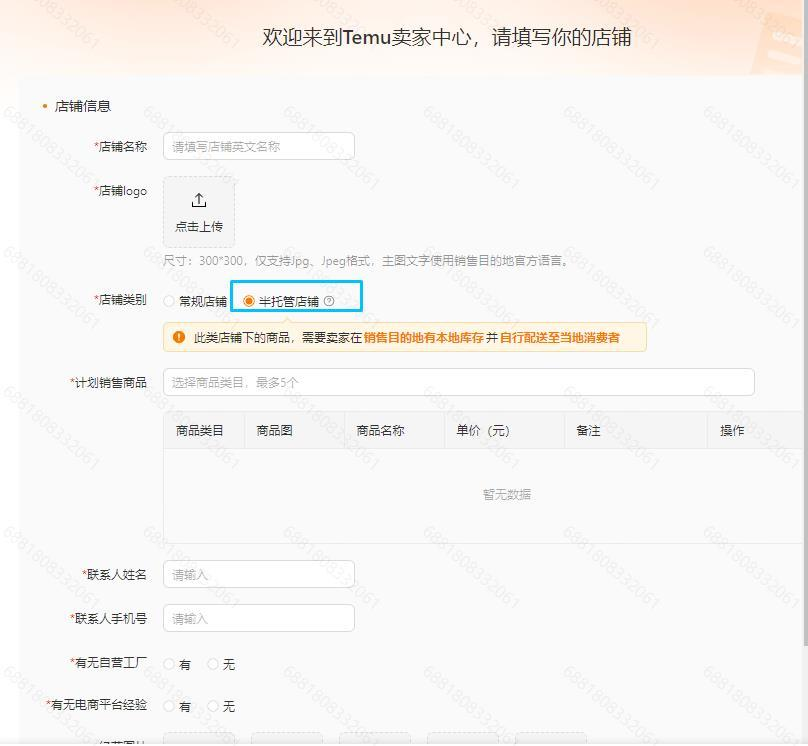Select the 常规店铺 radio button

click(x=170, y=297)
